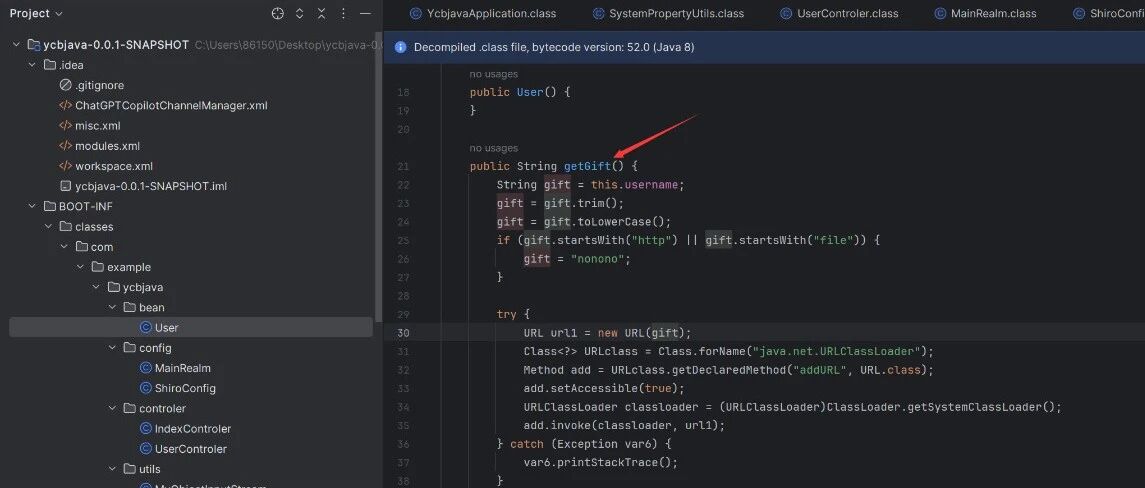This screenshot has width=1145, height=488.
Task: Collapse the BOOT-INF folder
Action: pos(32,206)
